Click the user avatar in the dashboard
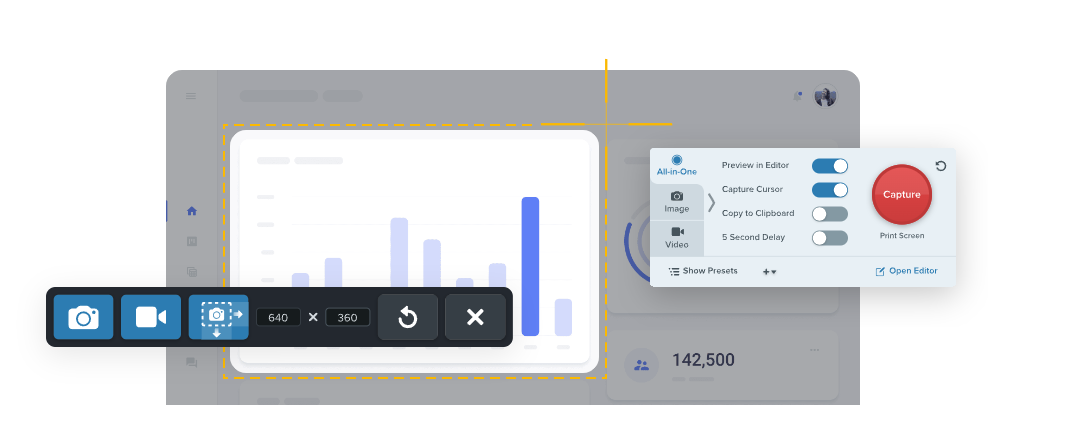The width and height of the screenshot is (1070, 427). [825, 96]
